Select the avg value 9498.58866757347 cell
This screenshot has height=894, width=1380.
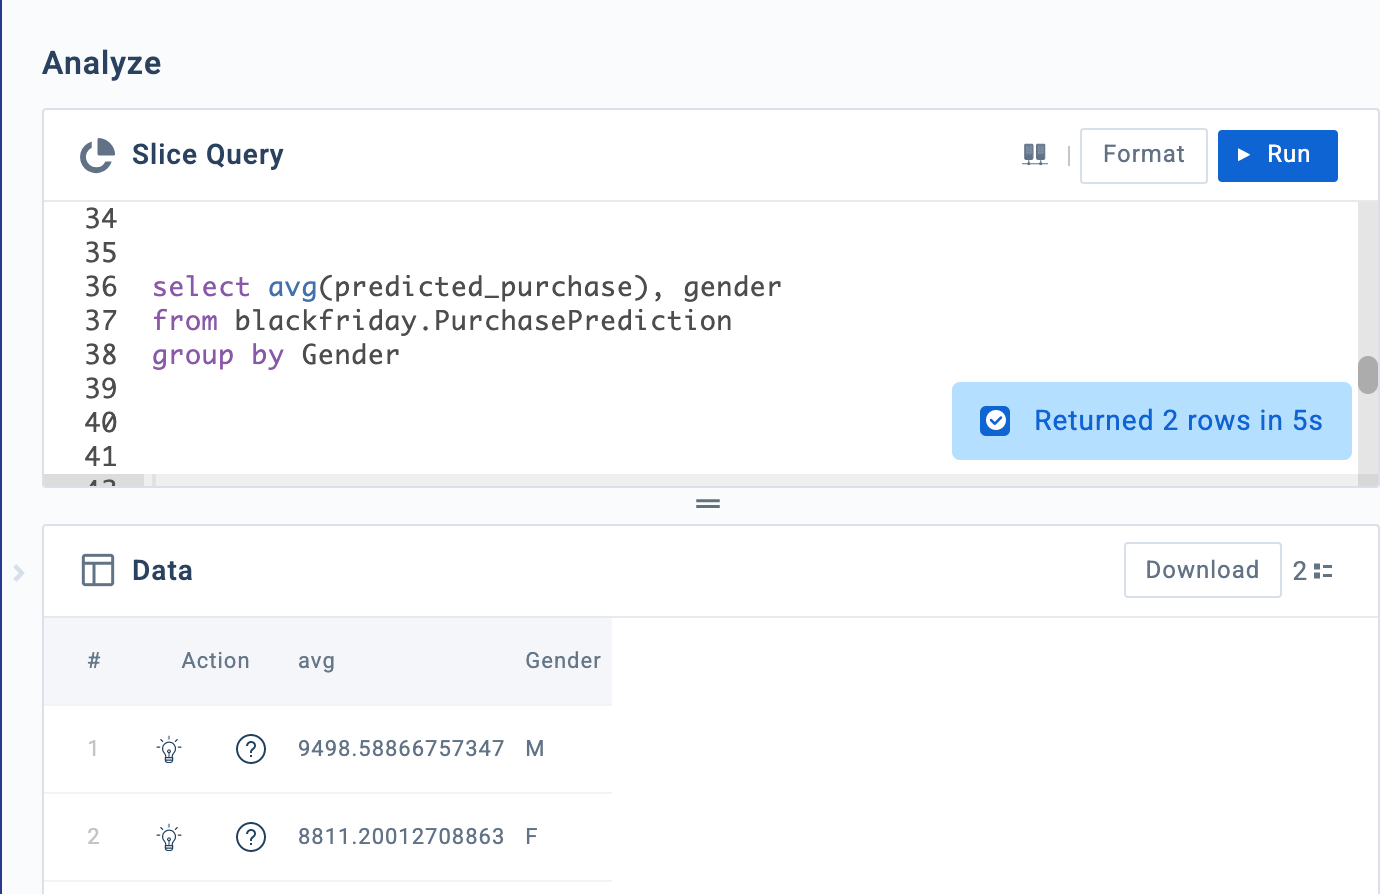401,749
